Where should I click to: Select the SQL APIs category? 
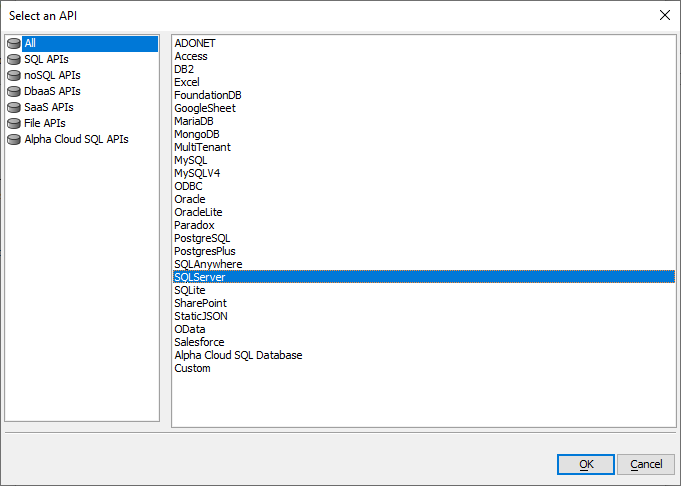point(46,59)
